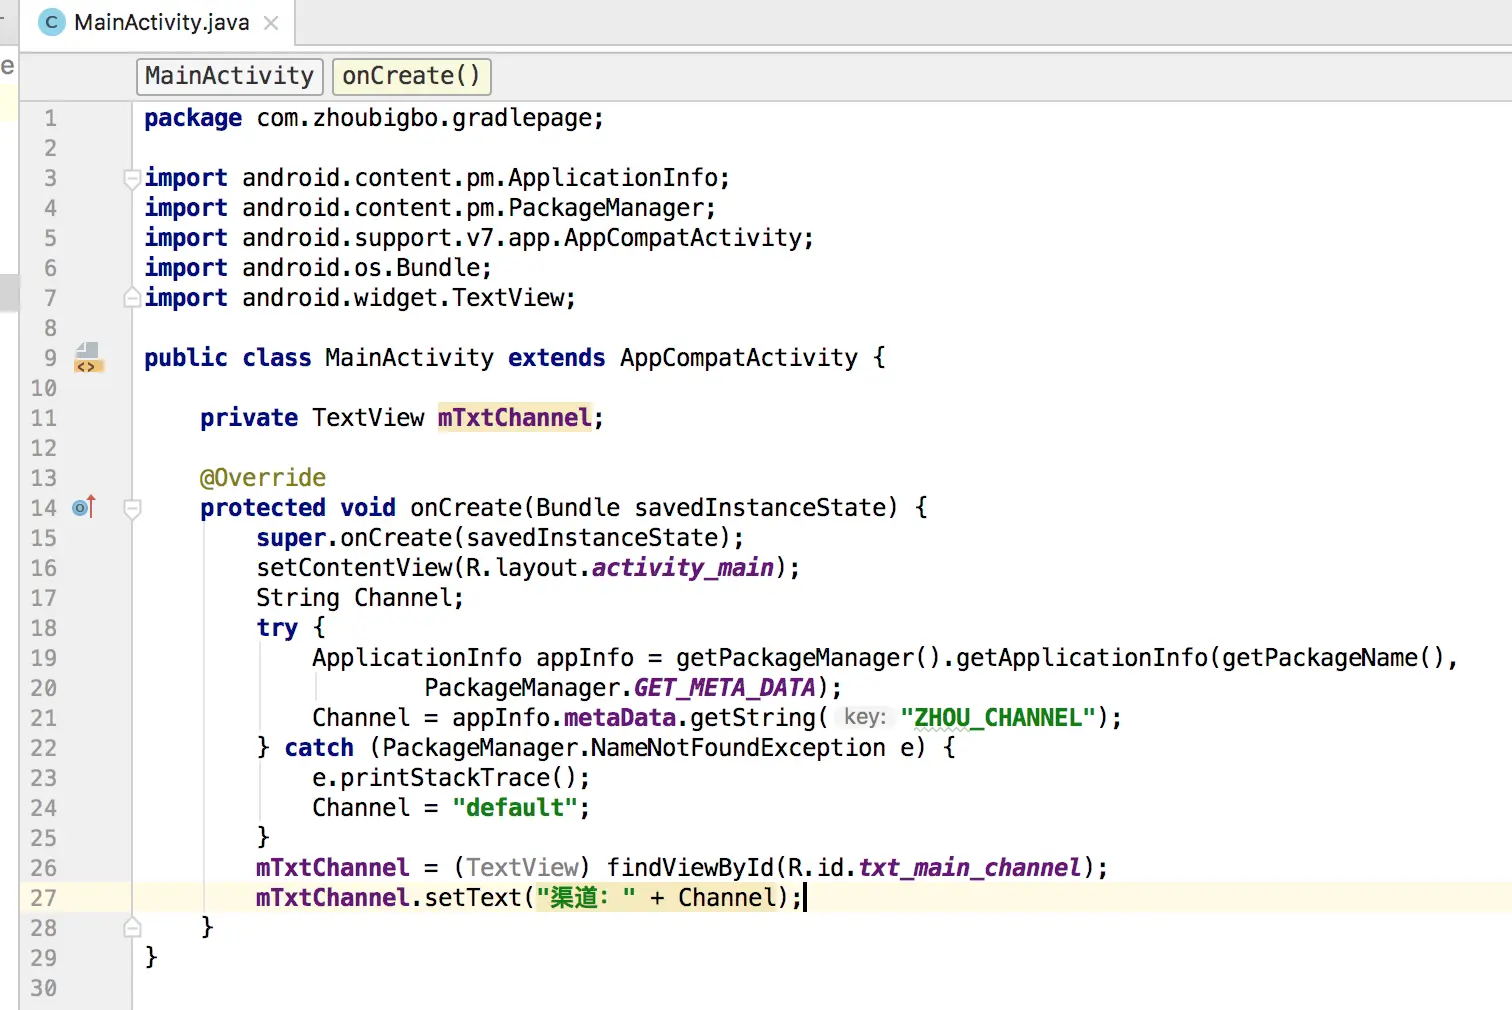Click the import fold end marker at line 7
Image resolution: width=1512 pixels, height=1010 pixels.
131,297
